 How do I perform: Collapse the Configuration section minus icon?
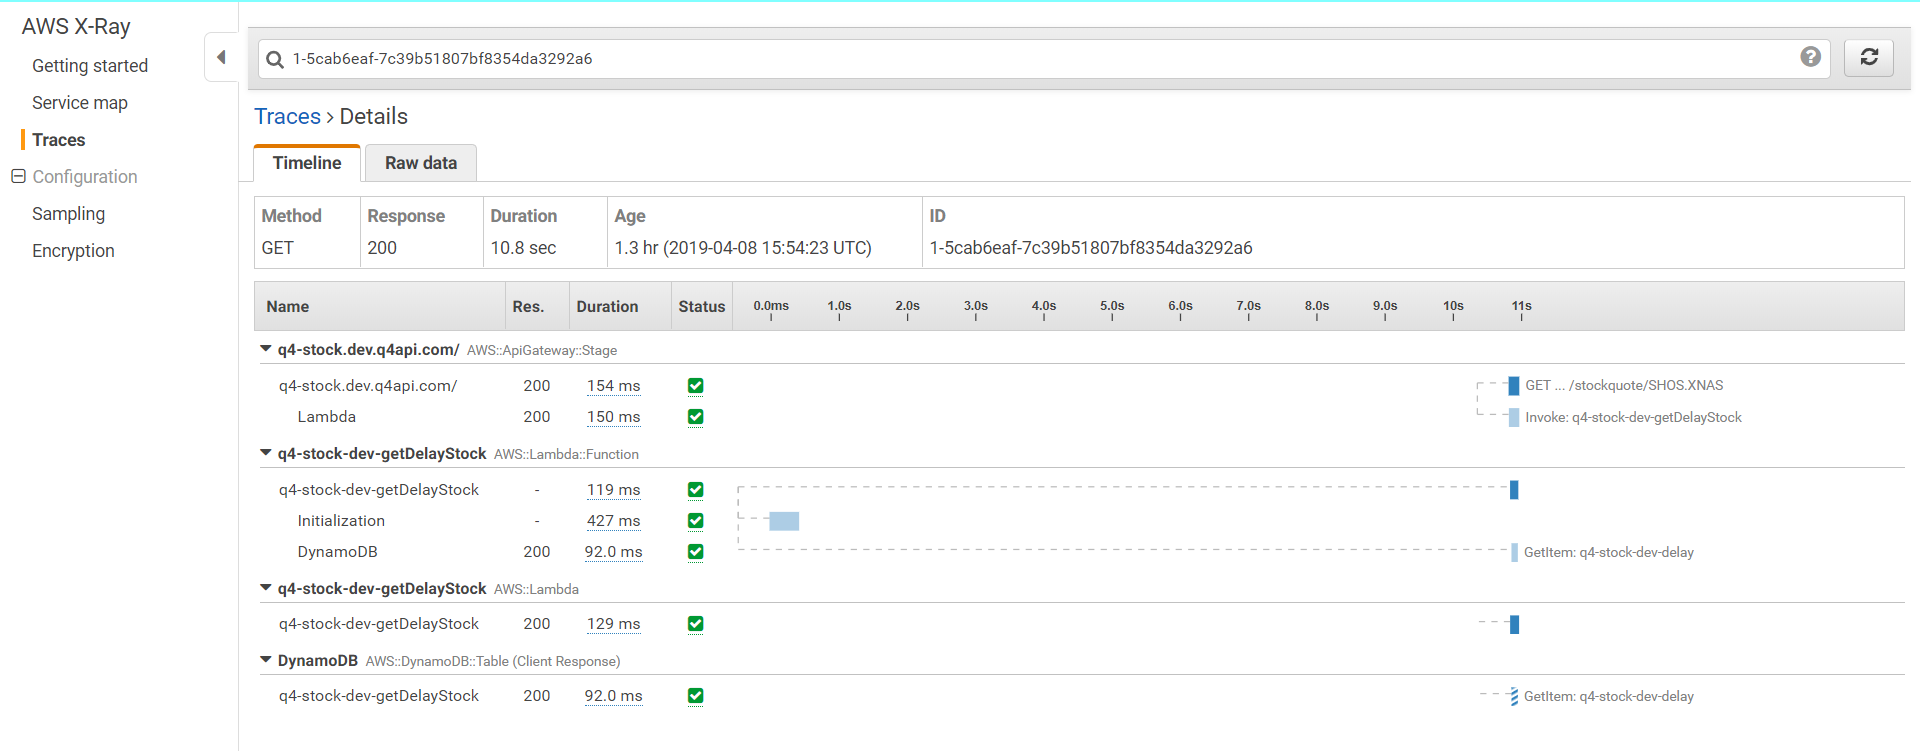18,176
